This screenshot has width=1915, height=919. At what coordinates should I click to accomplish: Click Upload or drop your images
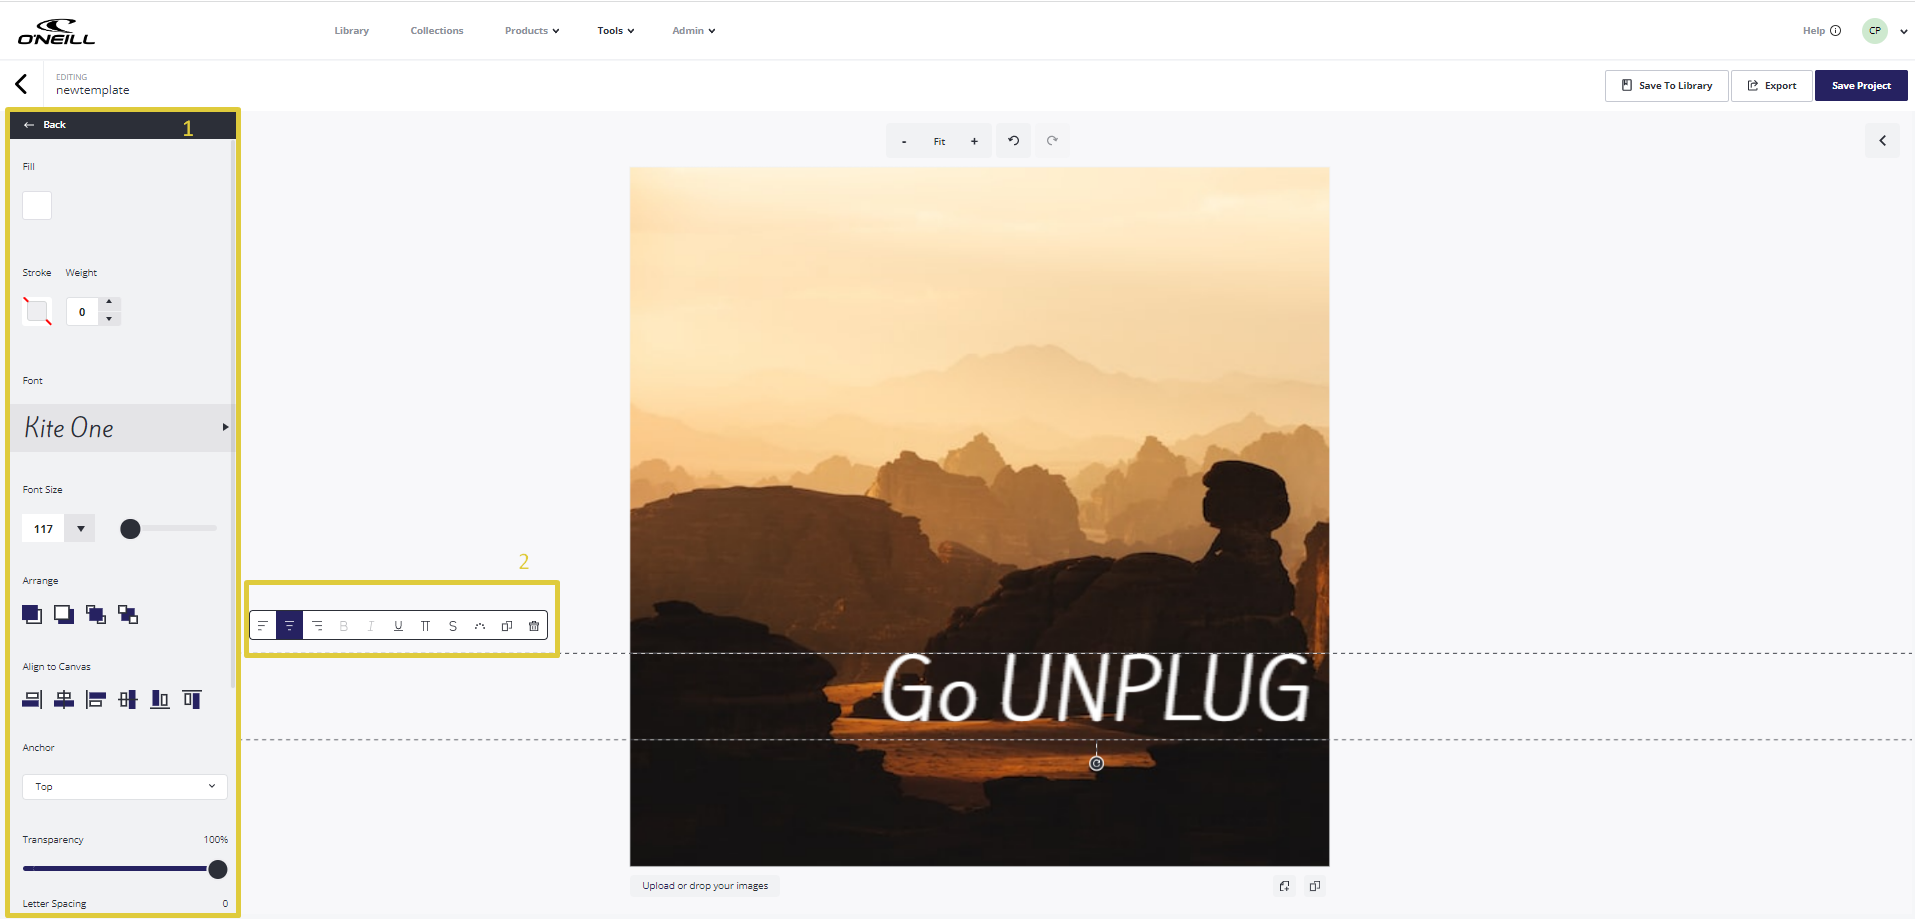[705, 886]
